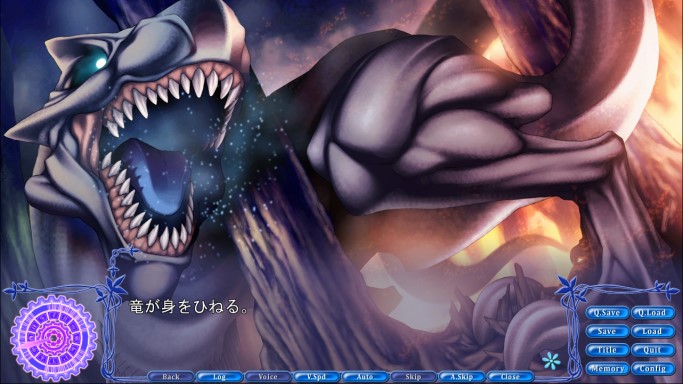
Task: Click the blue snowflake advance indicator
Action: [551, 360]
